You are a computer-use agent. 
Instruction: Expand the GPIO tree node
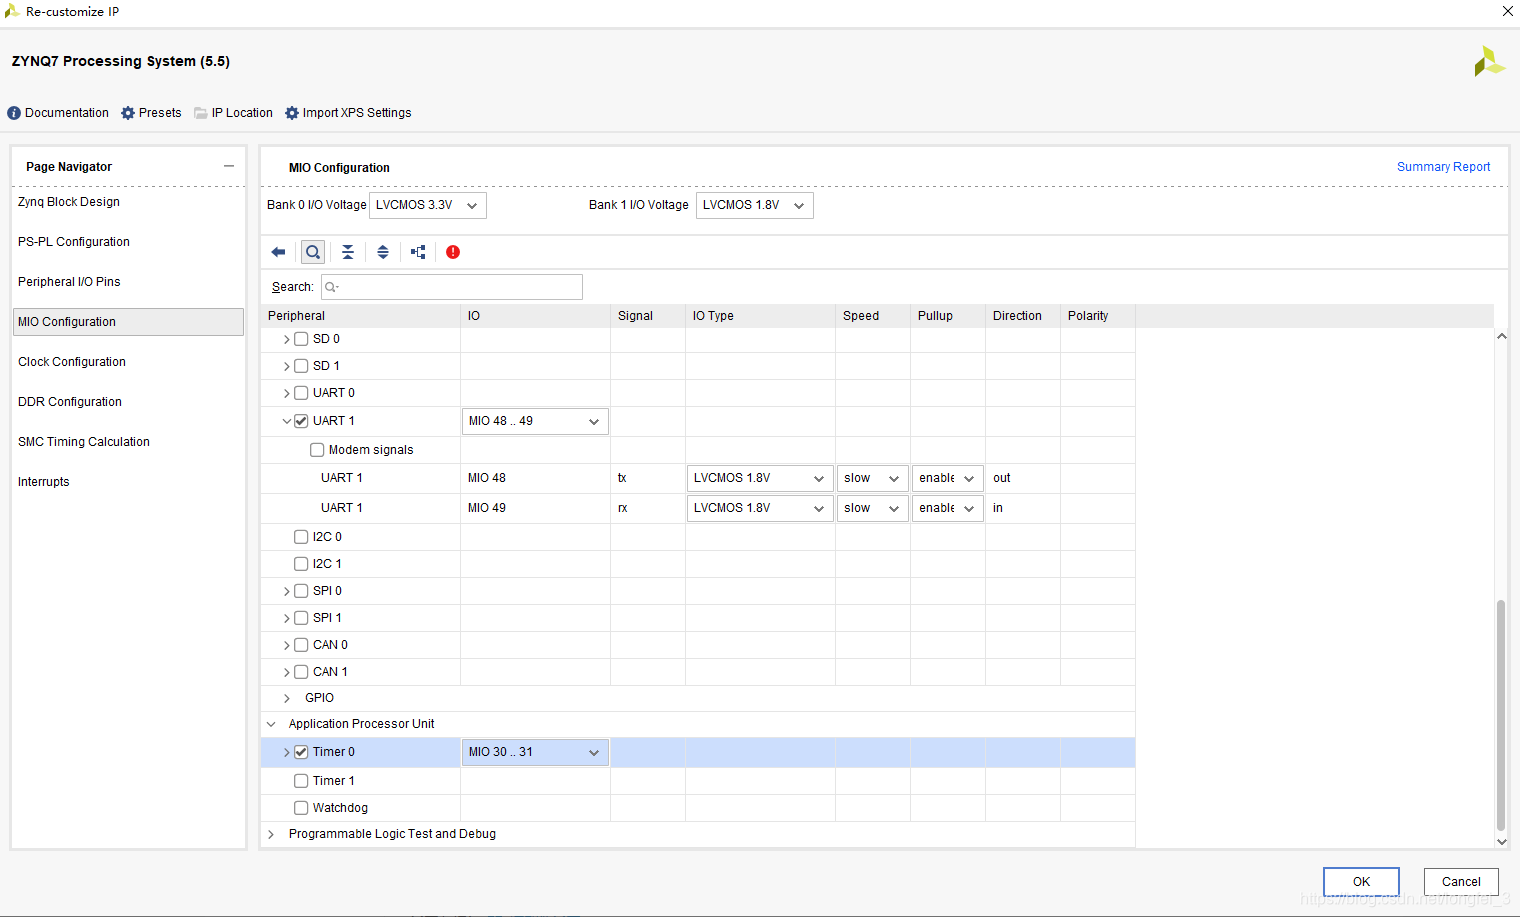click(x=286, y=698)
